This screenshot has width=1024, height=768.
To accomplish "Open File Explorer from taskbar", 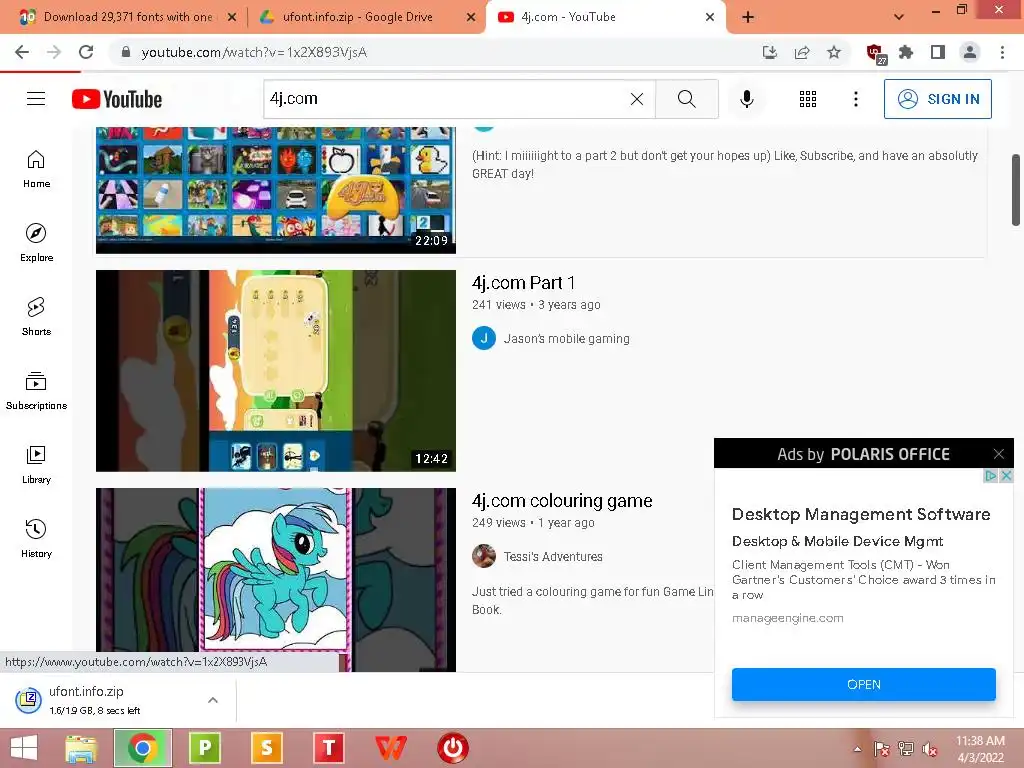I will 81,748.
